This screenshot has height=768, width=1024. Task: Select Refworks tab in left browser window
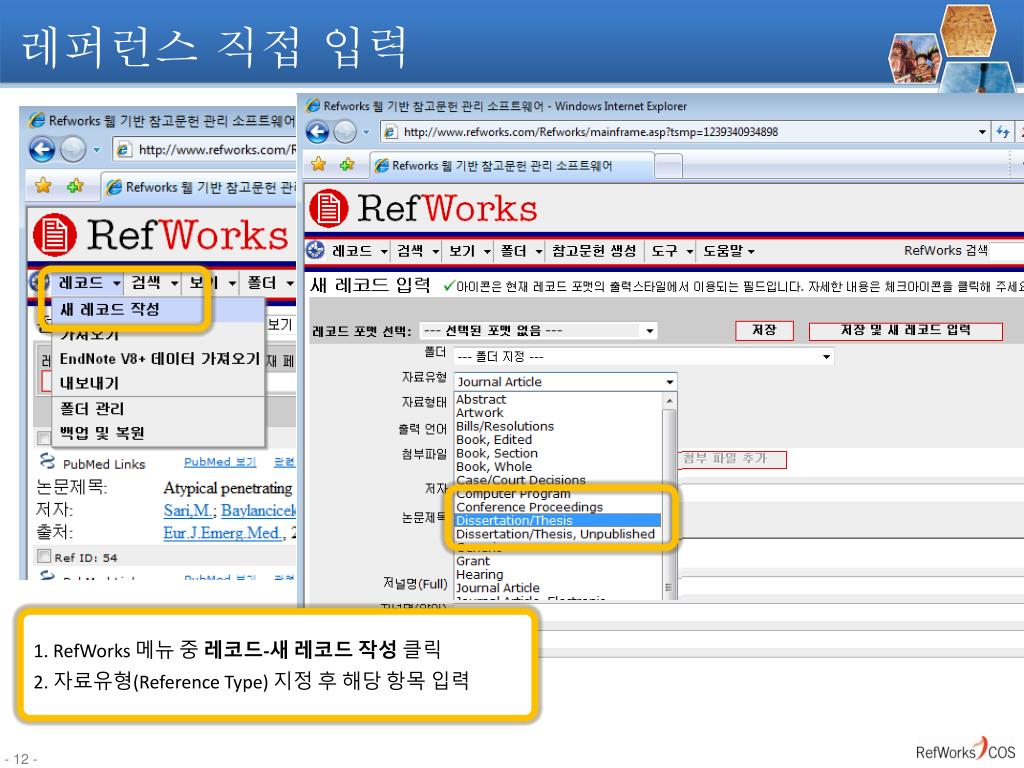pos(200,187)
